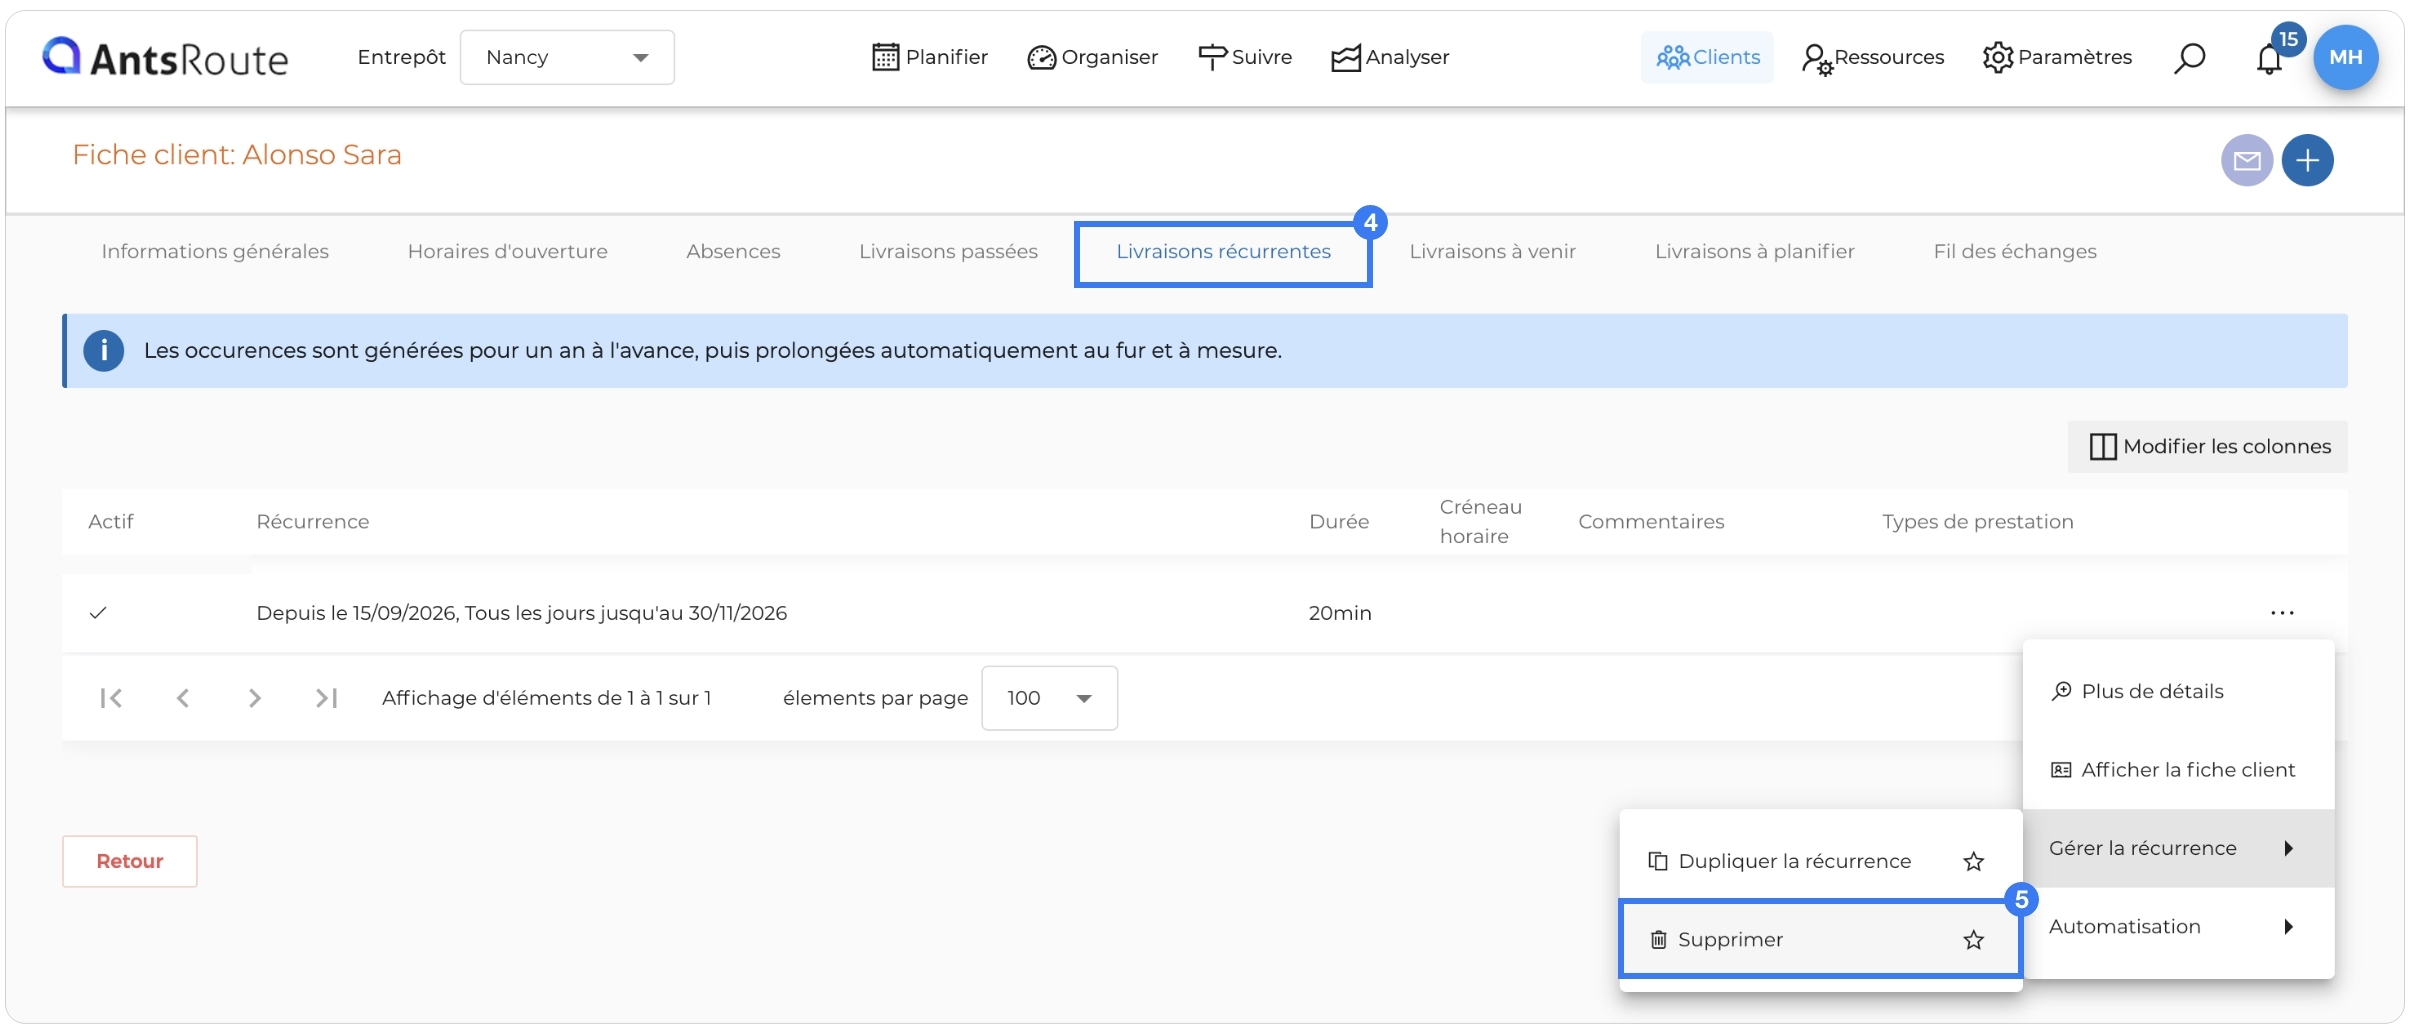Open the Planifier menu

[930, 57]
